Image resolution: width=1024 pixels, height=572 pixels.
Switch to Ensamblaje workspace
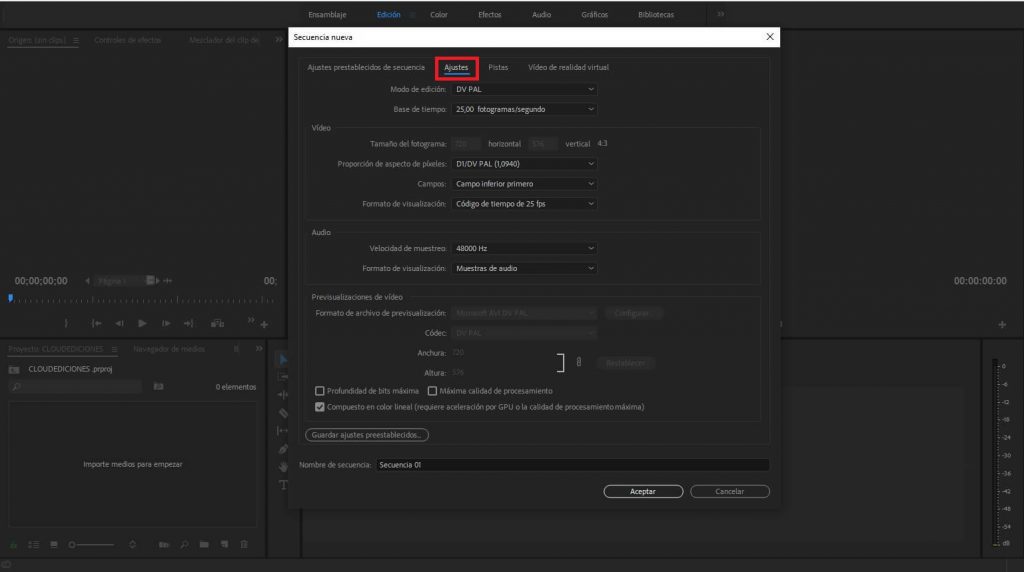pos(327,14)
